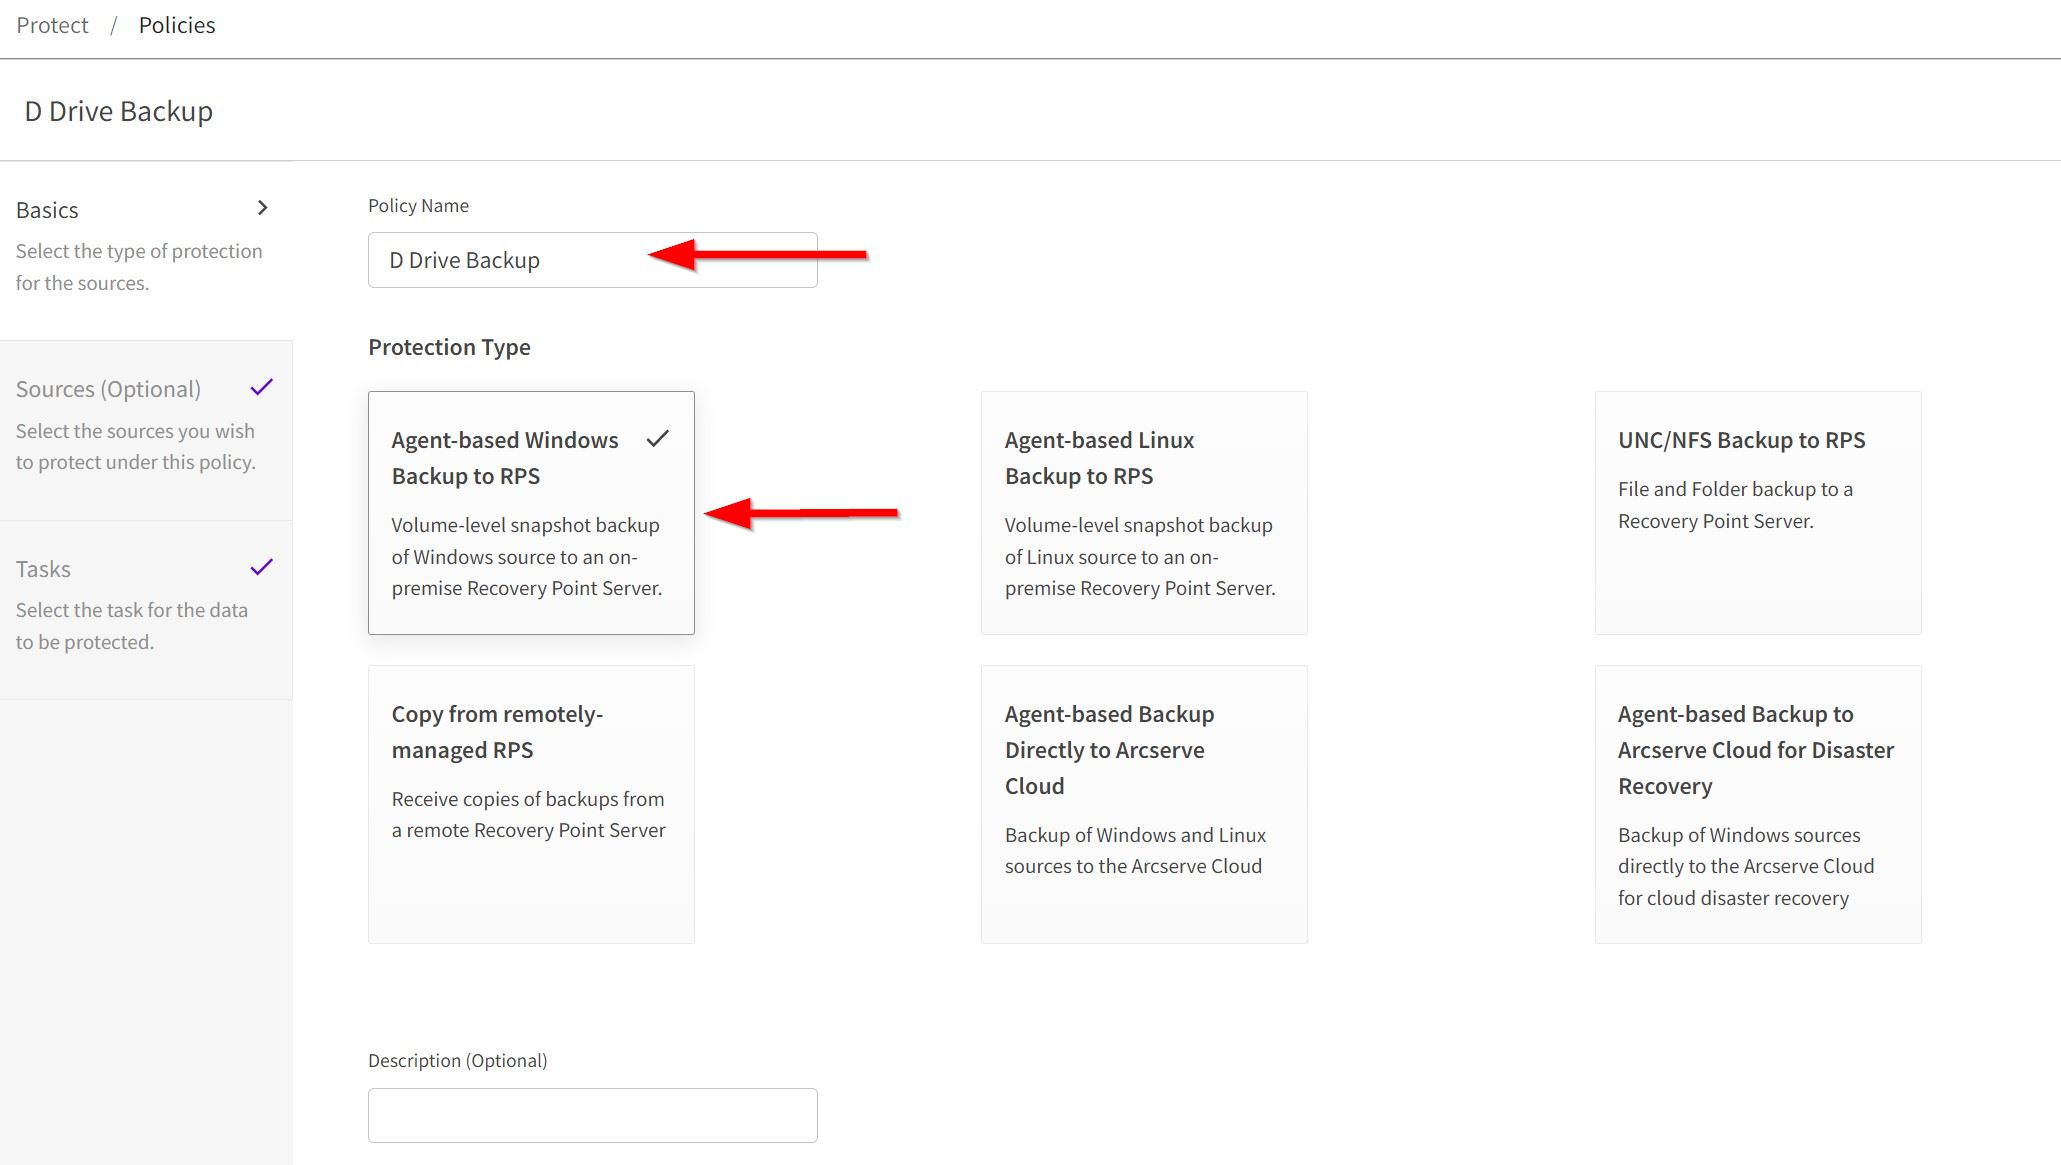This screenshot has height=1165, width=2061.
Task: Select Arcserve Cloud for Disaster Recovery card
Action: (1757, 804)
